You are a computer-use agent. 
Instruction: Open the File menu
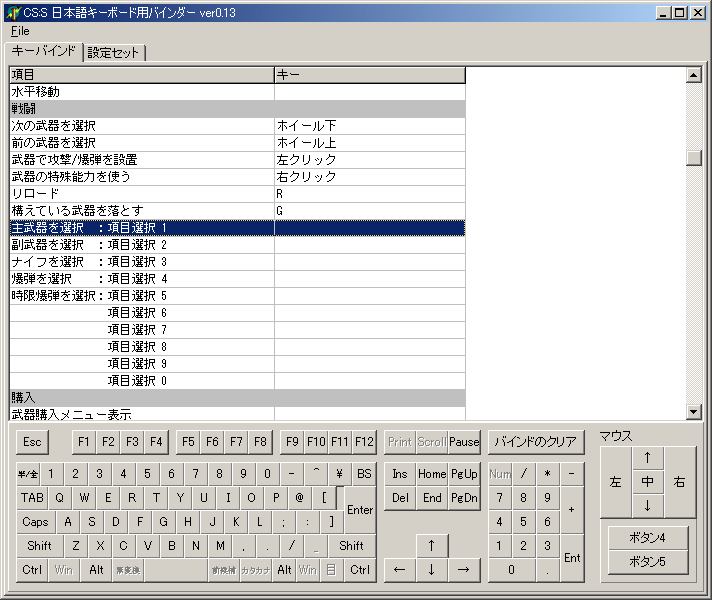pos(20,30)
